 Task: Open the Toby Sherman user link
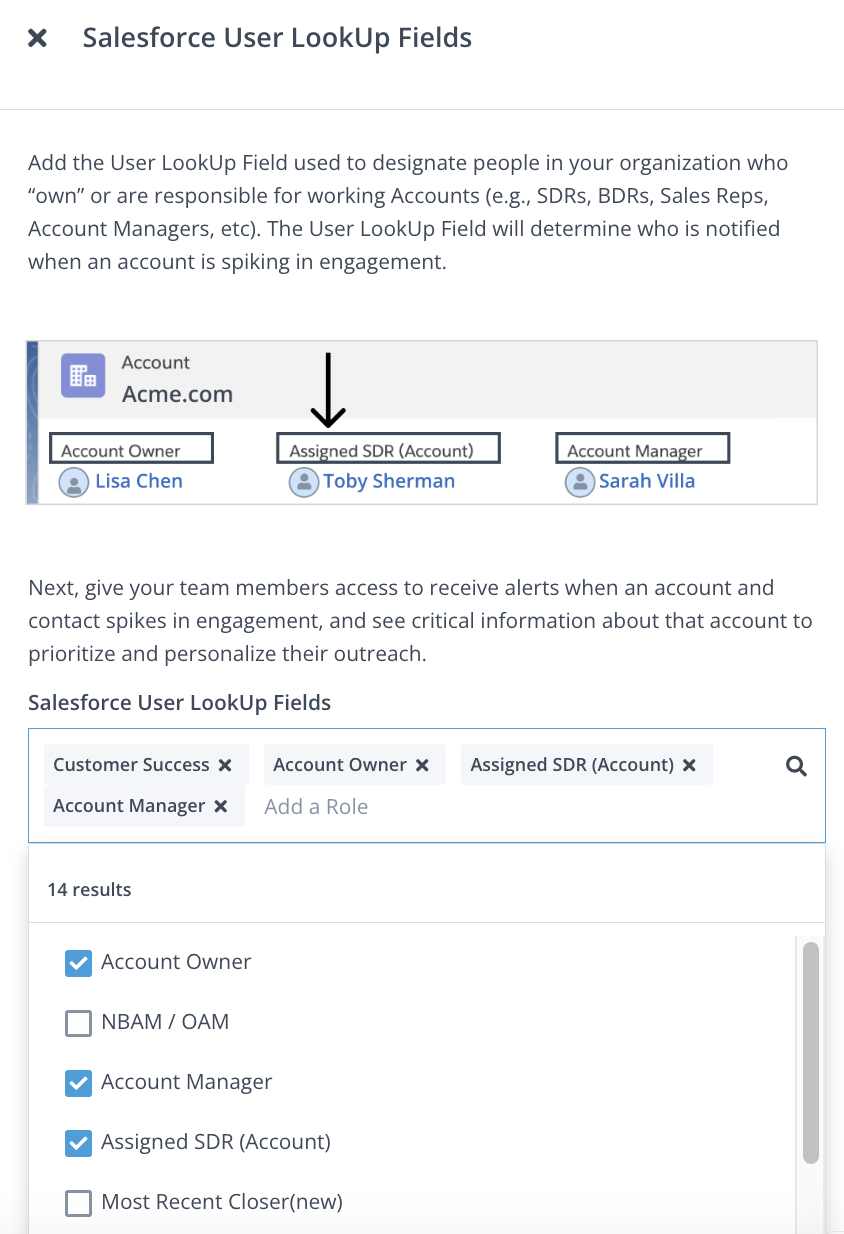(x=389, y=481)
